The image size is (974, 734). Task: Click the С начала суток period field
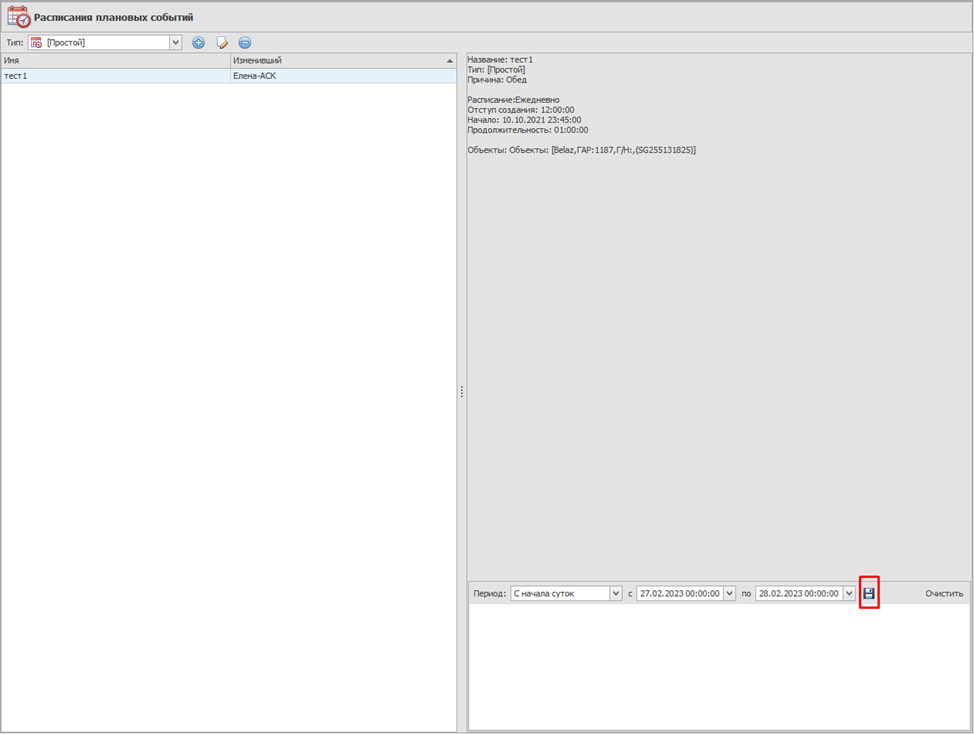559,594
